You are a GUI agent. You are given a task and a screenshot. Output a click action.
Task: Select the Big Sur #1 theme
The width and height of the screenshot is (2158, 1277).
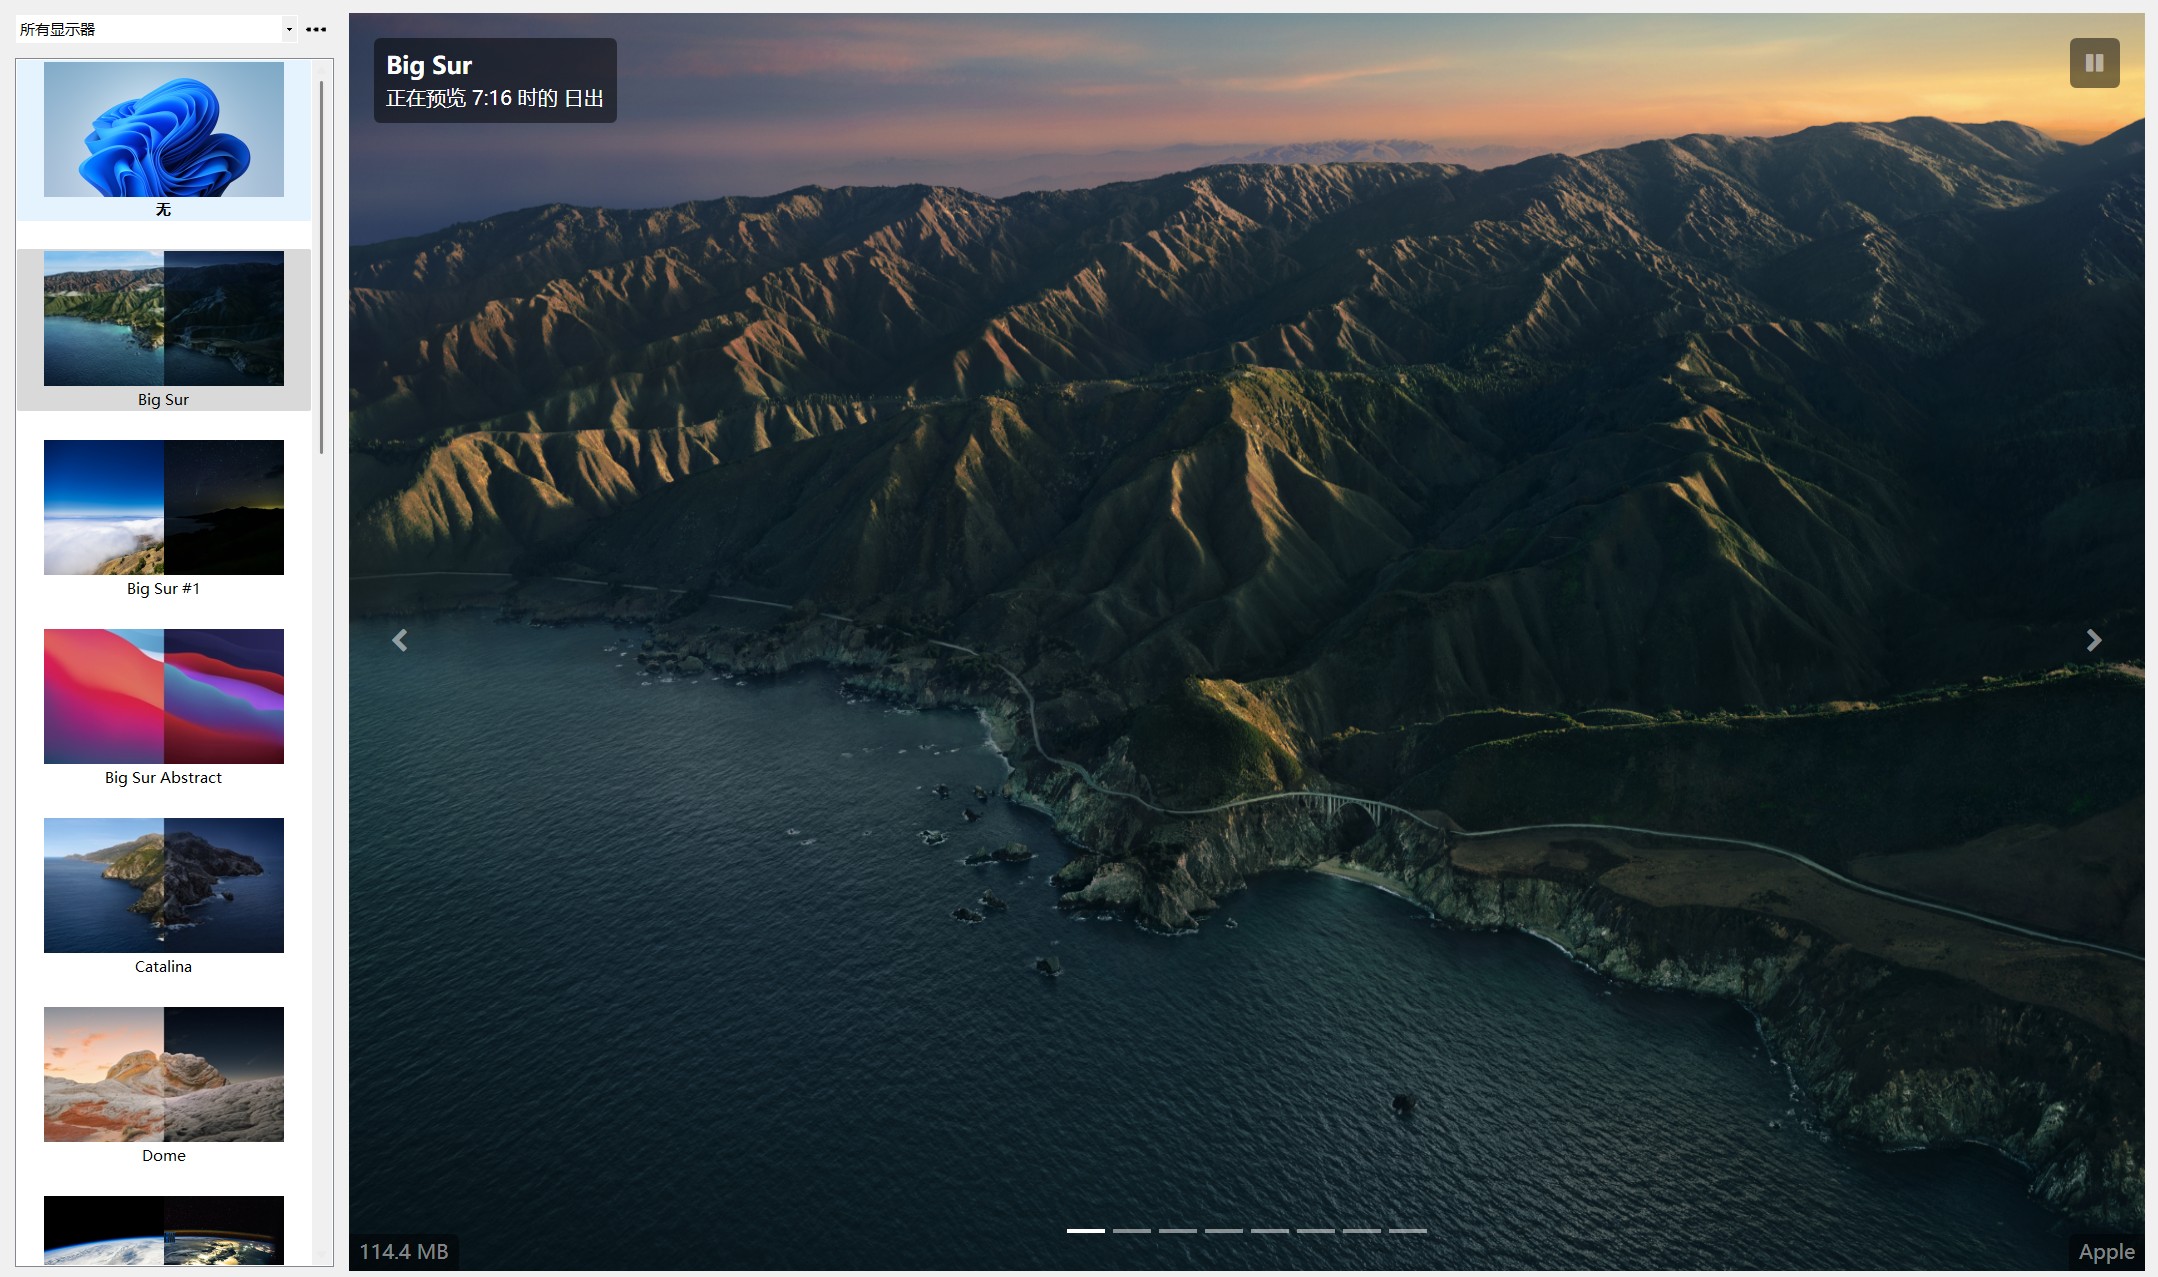pyautogui.click(x=163, y=507)
